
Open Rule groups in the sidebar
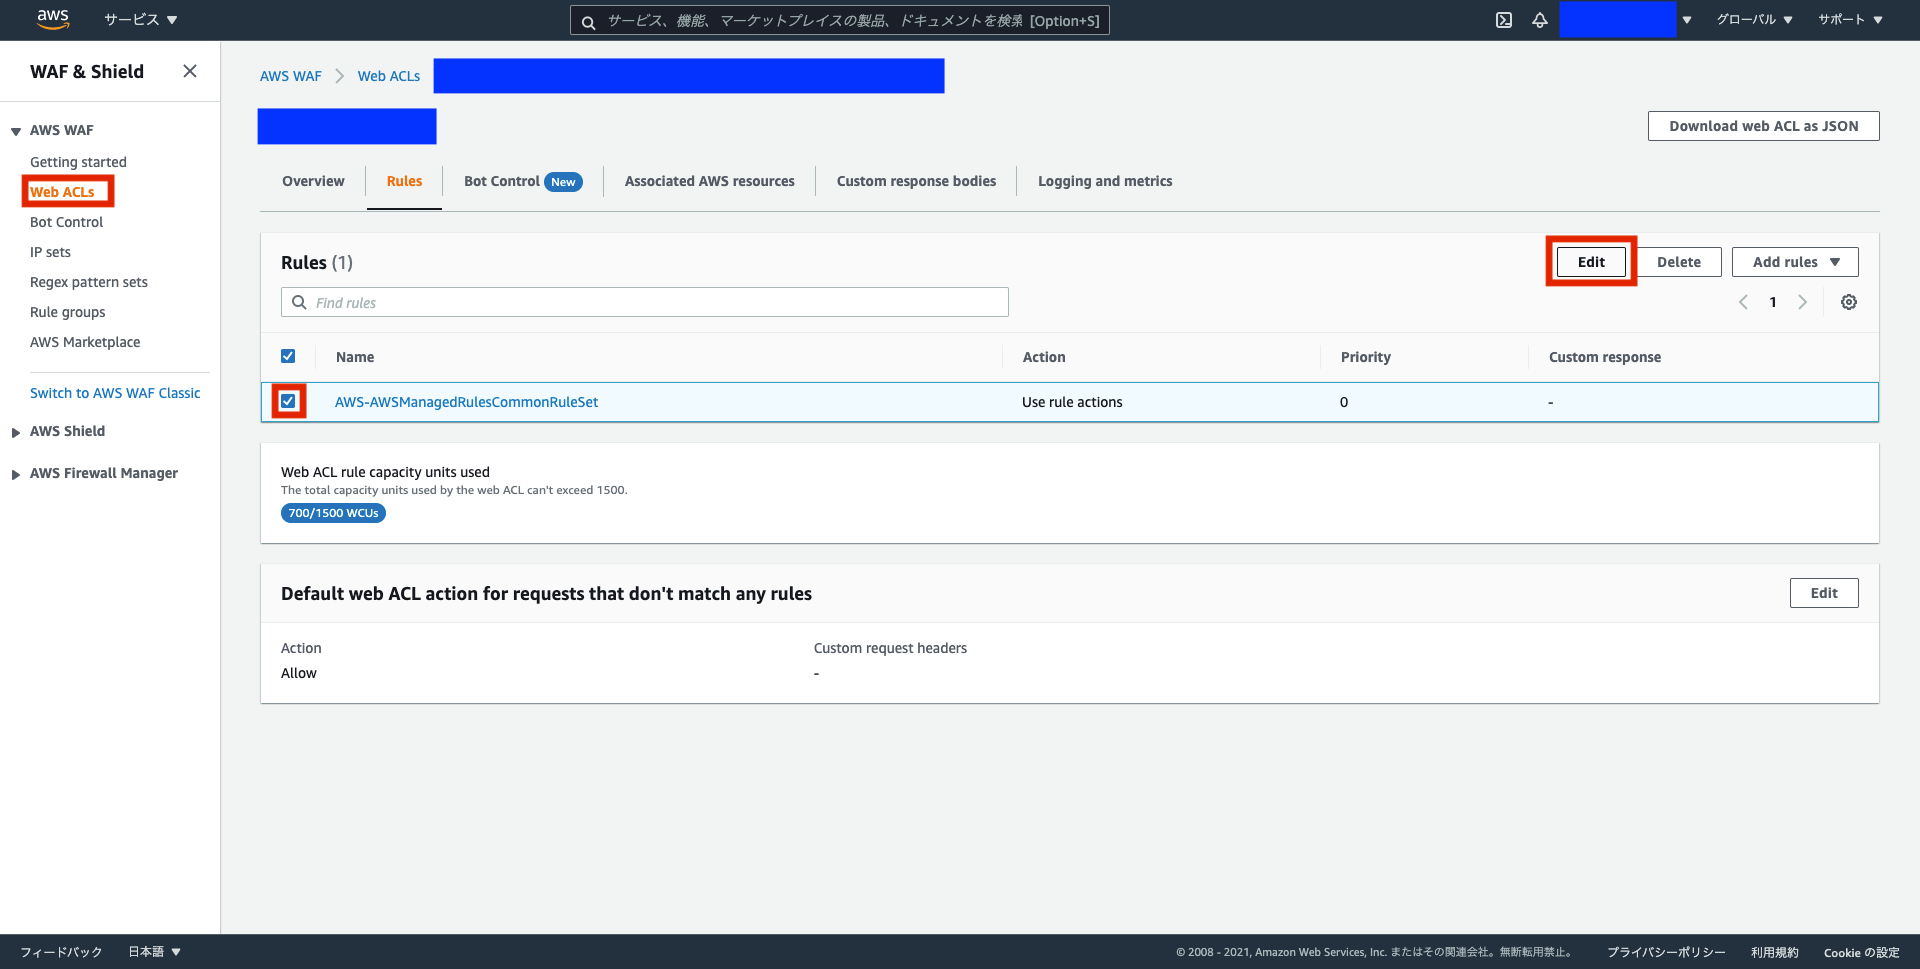click(67, 312)
